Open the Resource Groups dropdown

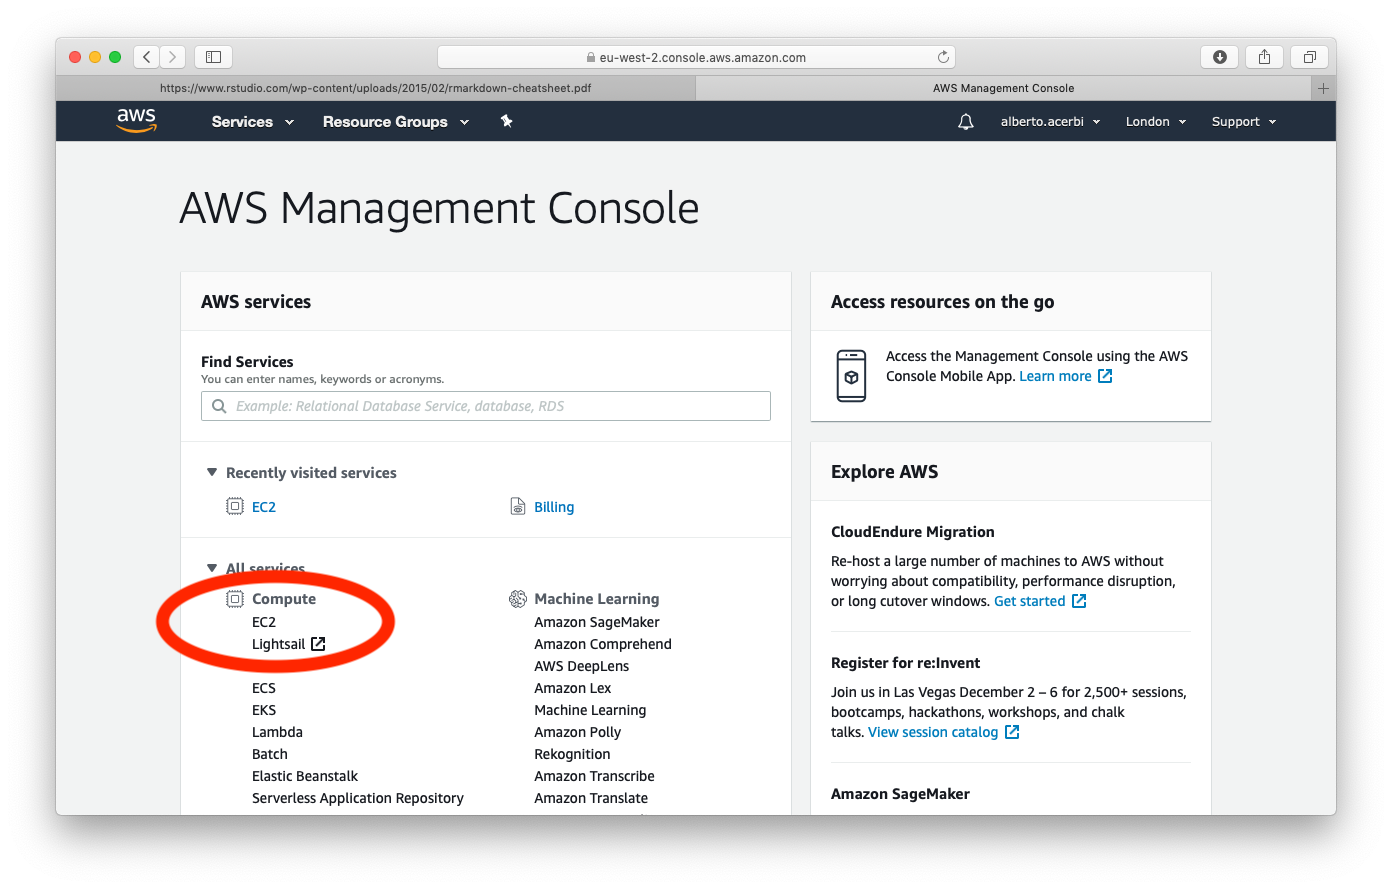pyautogui.click(x=396, y=122)
